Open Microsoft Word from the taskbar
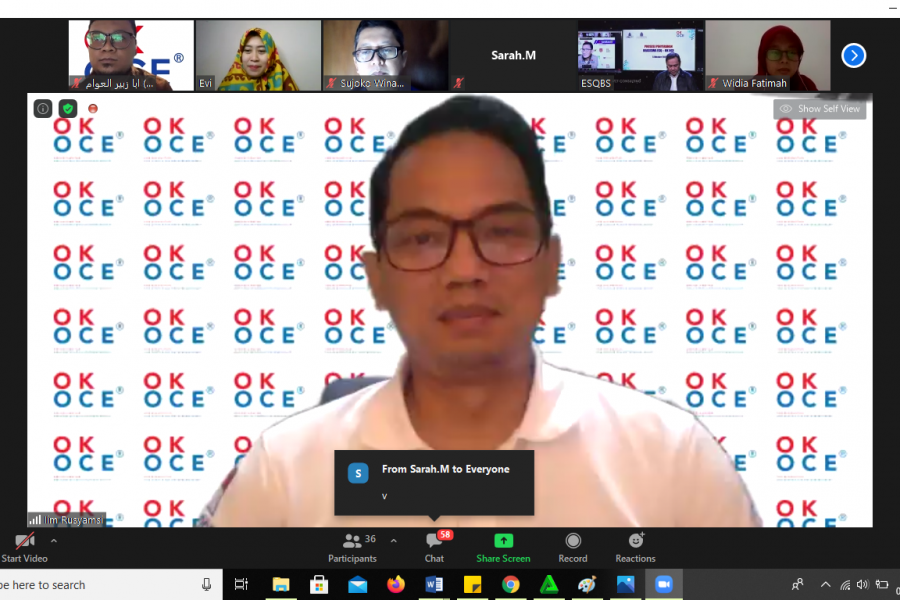 click(434, 585)
